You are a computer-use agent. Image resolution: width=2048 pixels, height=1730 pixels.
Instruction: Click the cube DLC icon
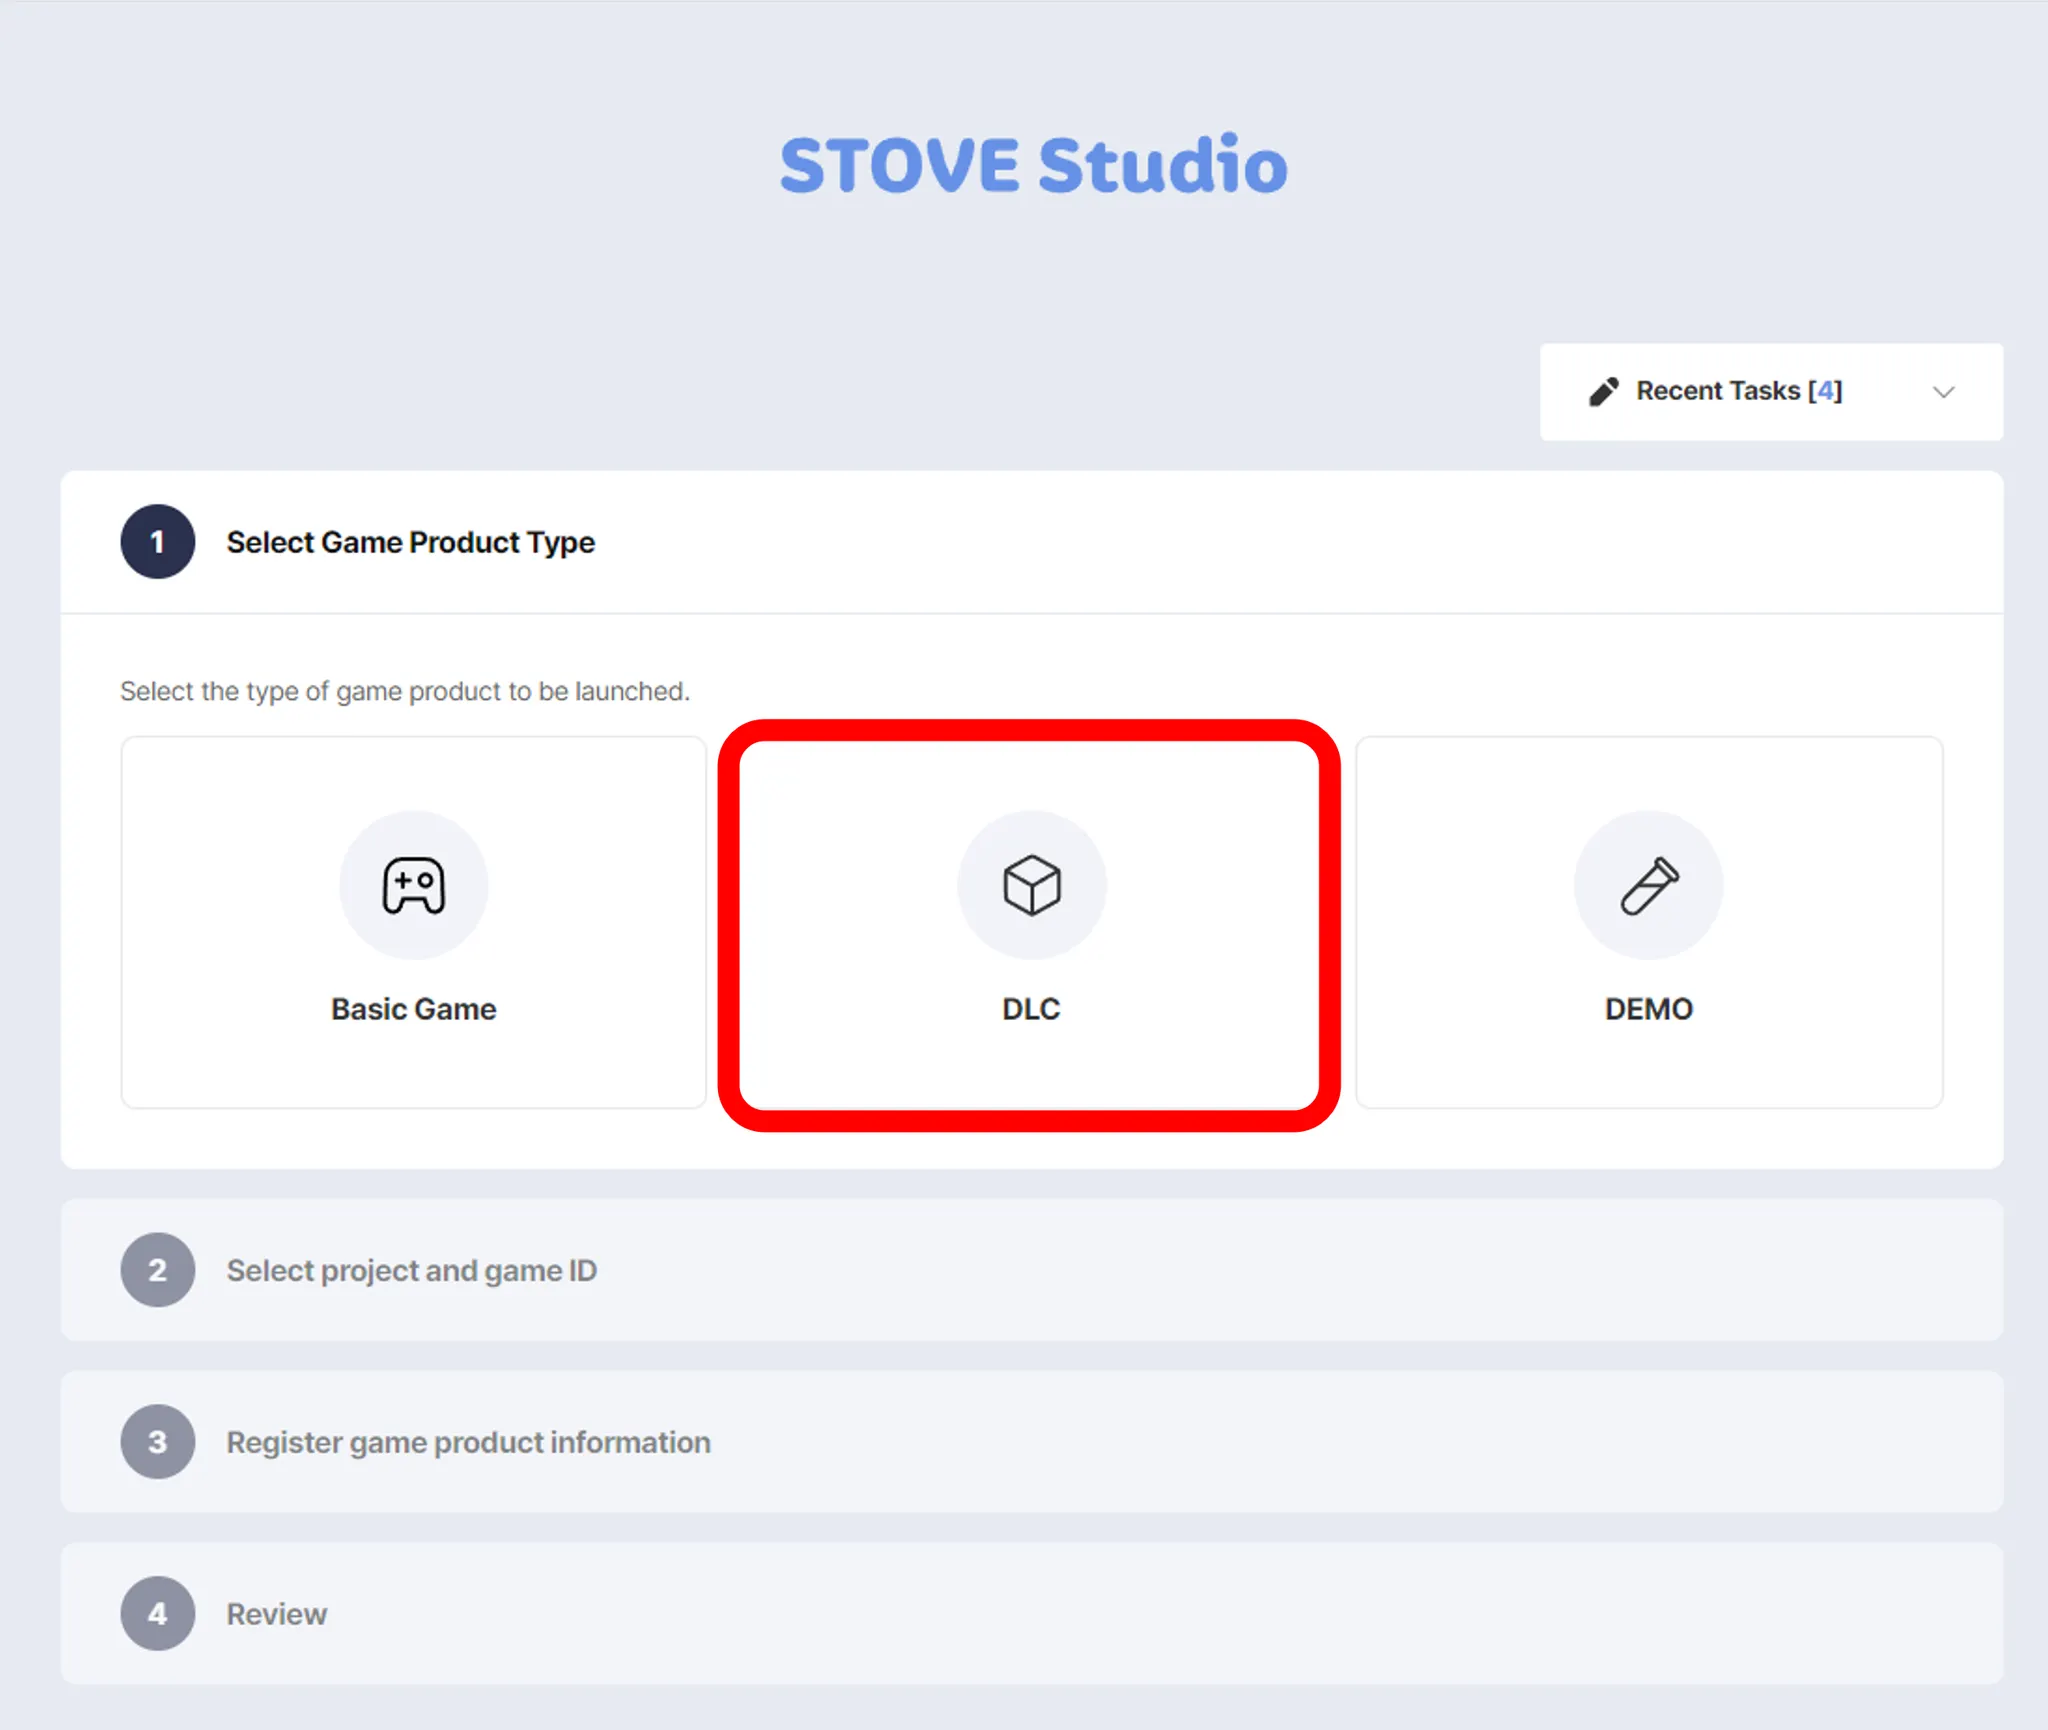(x=1031, y=885)
